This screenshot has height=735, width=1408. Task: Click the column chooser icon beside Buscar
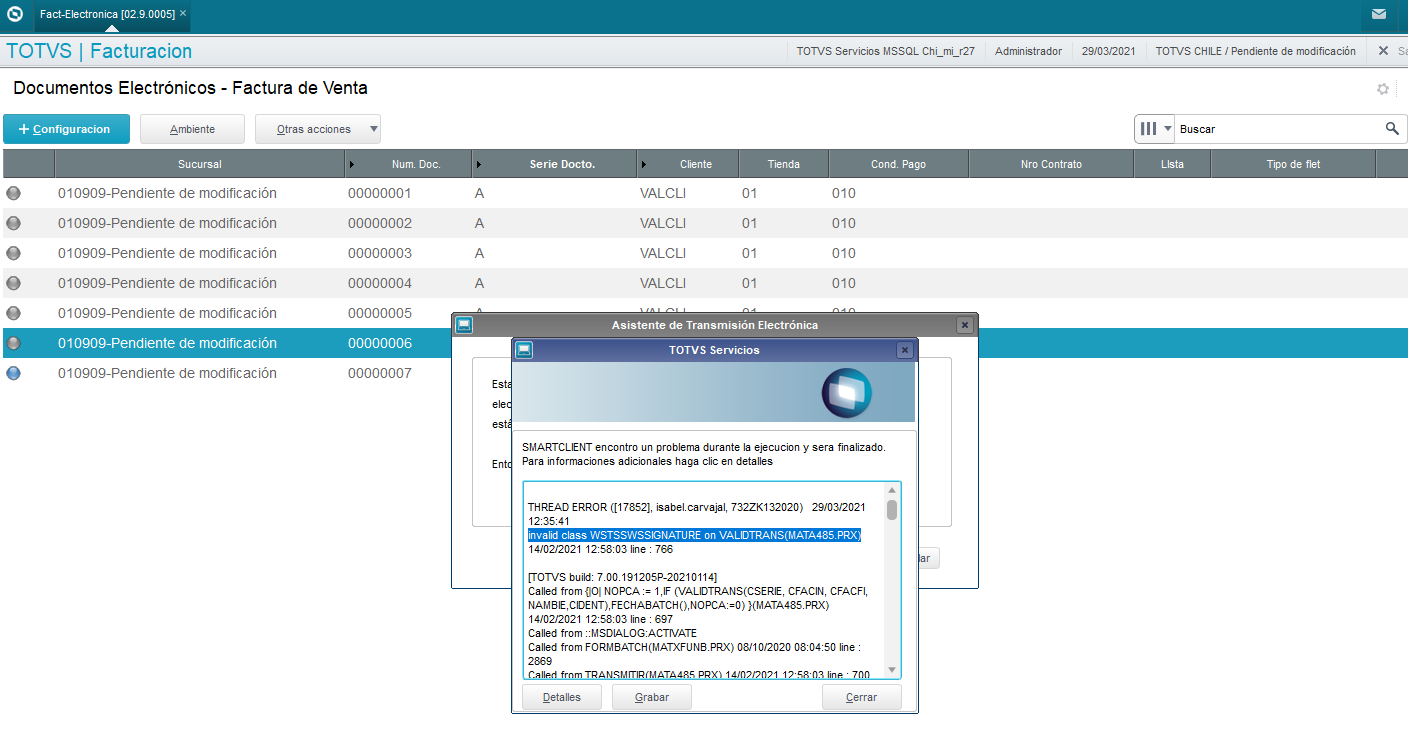[1148, 129]
